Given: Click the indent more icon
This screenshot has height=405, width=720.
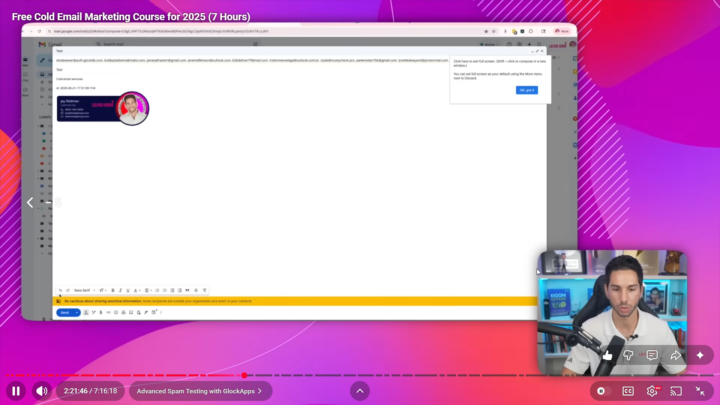Looking at the screenshot, I should pyautogui.click(x=180, y=290).
